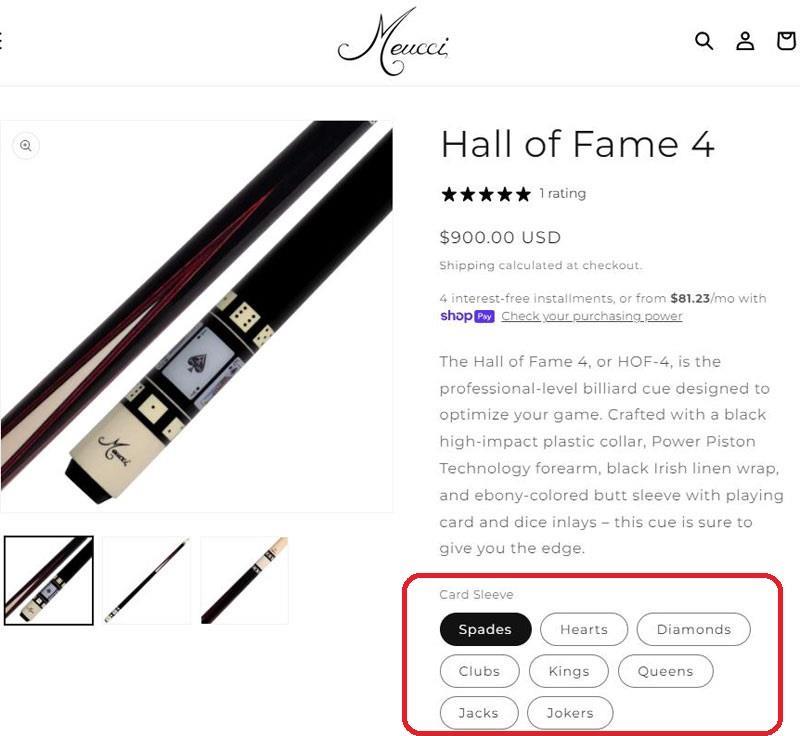
Task: Open the account login icon
Action: pos(745,41)
